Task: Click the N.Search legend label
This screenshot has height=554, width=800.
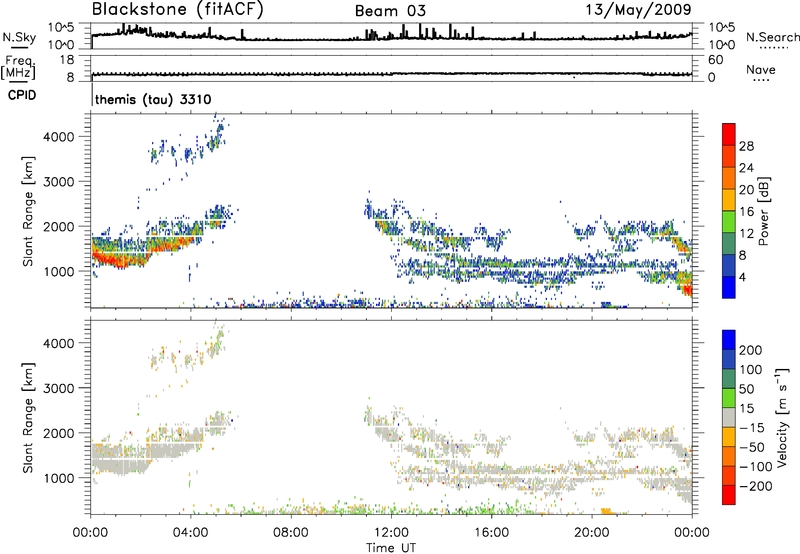Action: (x=772, y=37)
